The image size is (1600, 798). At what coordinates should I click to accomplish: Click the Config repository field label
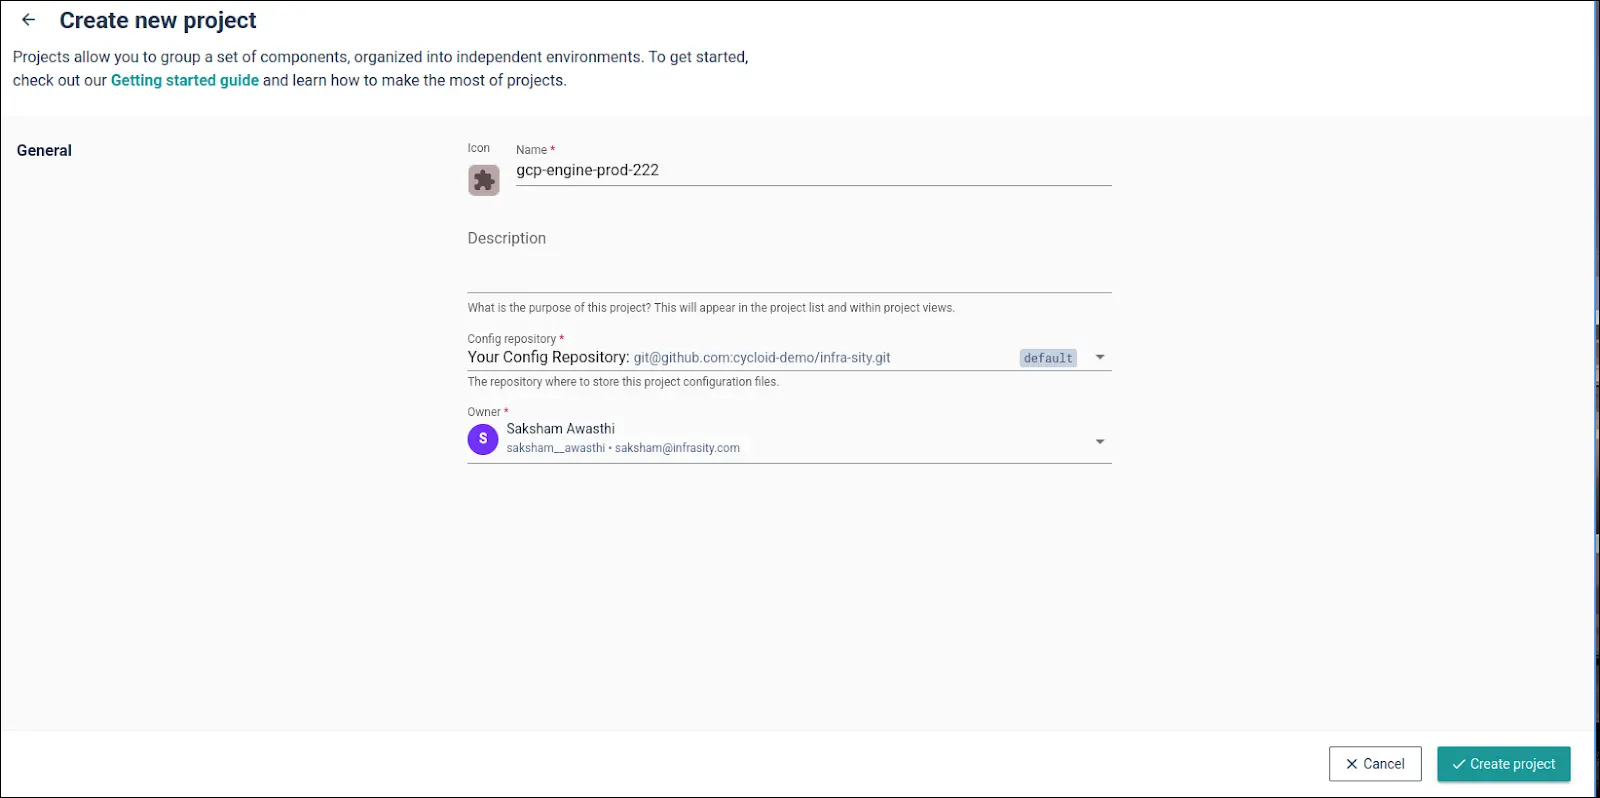coord(511,339)
